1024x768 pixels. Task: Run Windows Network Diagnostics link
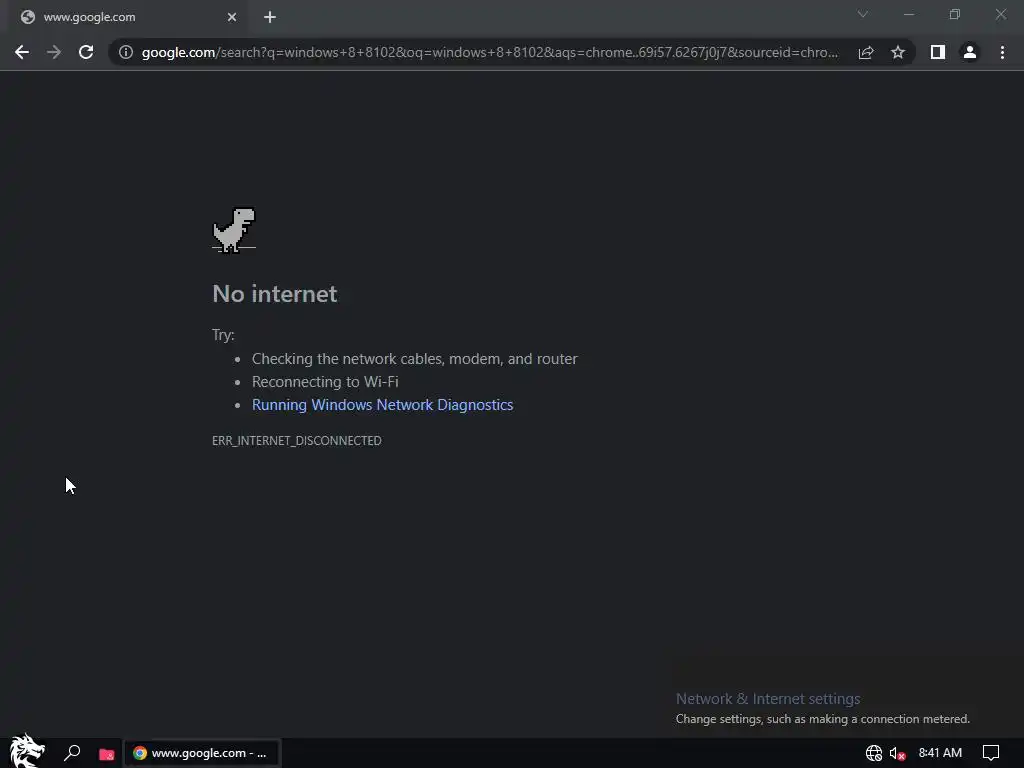click(x=383, y=405)
